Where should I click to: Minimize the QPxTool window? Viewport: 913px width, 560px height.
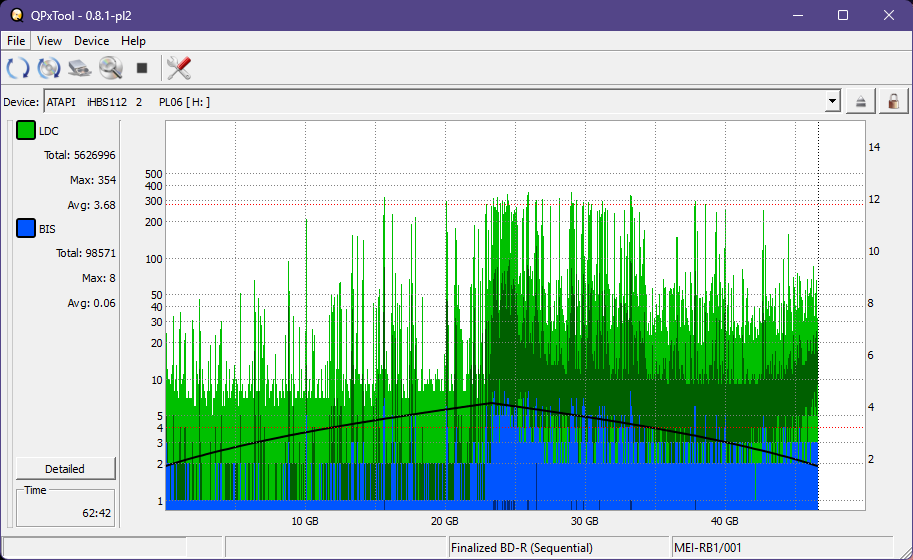pos(798,15)
